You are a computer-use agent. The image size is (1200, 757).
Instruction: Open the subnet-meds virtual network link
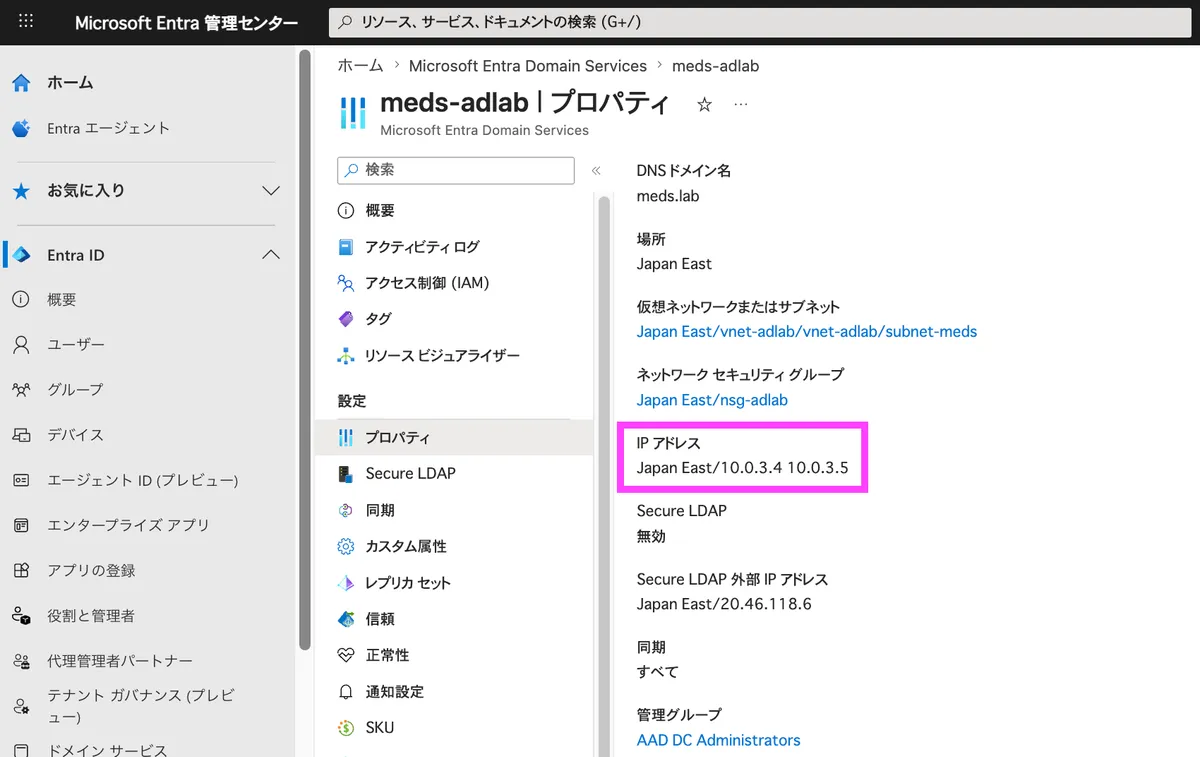click(806, 331)
